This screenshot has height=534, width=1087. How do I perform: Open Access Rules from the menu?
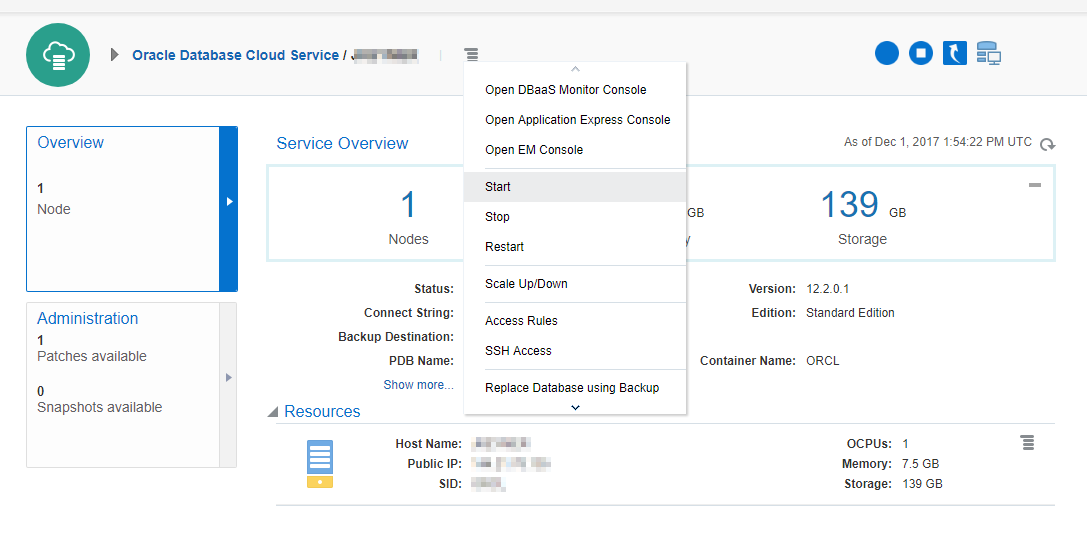pyautogui.click(x=575, y=321)
